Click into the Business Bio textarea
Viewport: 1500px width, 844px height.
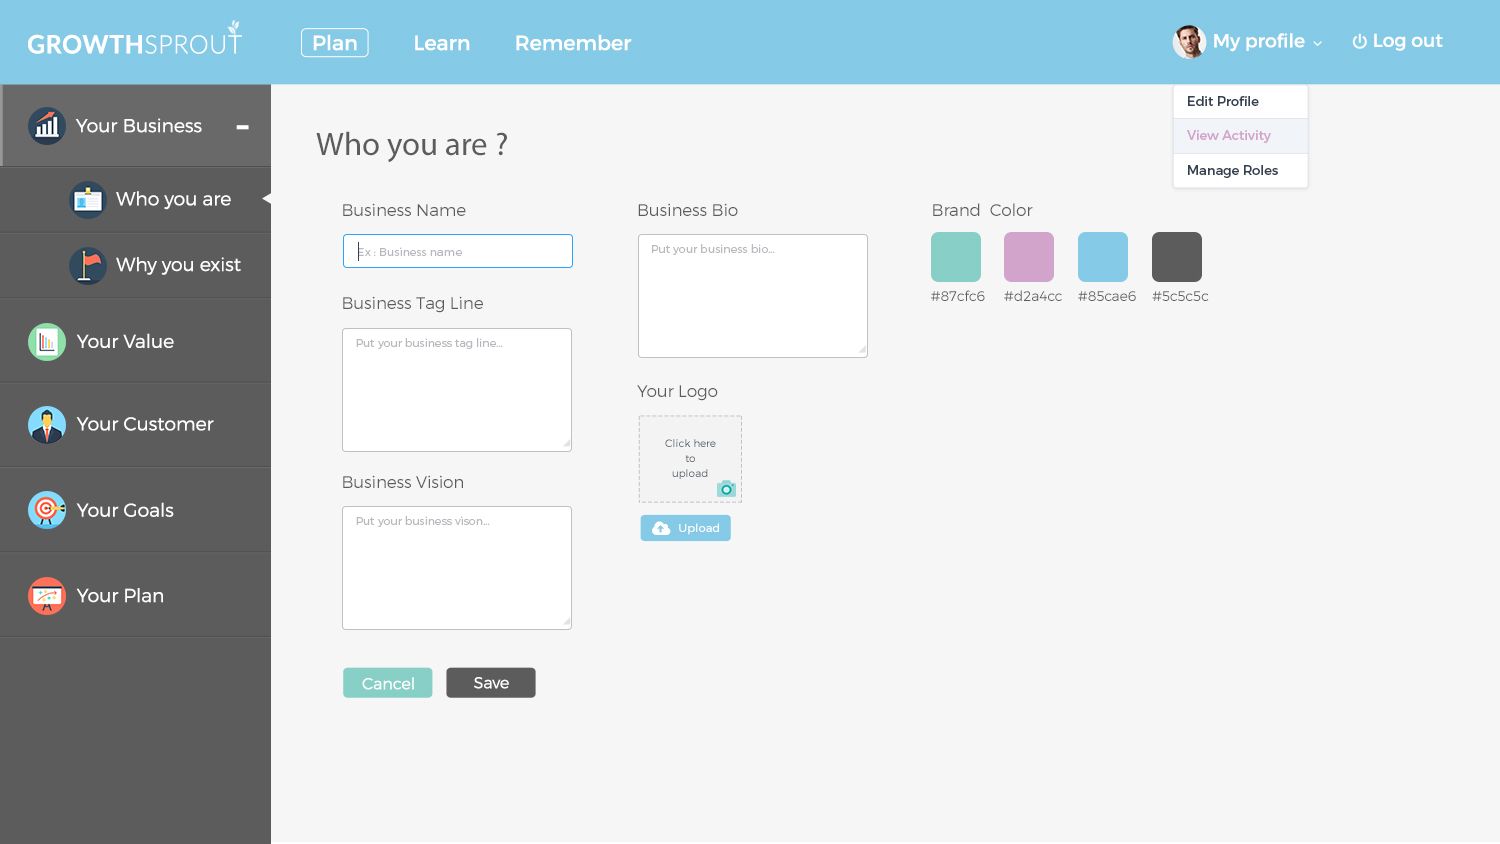753,296
